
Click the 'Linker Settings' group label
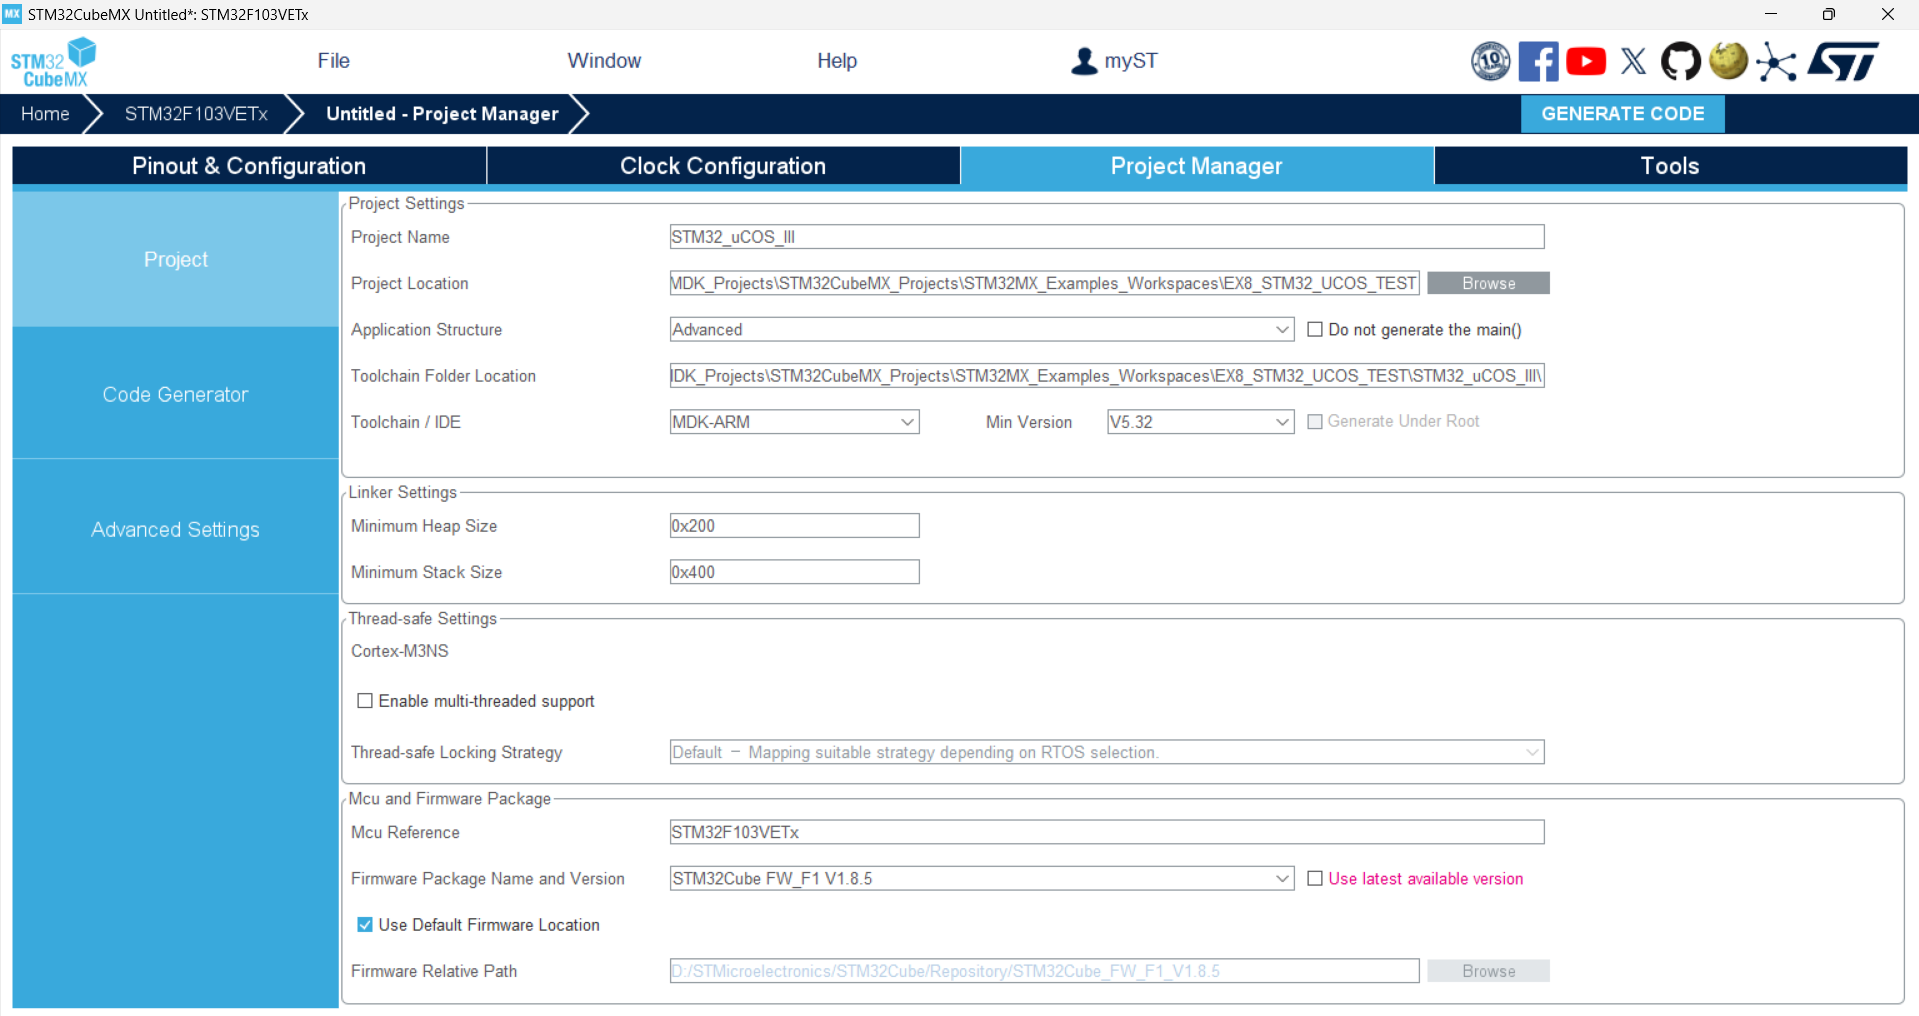pos(403,492)
